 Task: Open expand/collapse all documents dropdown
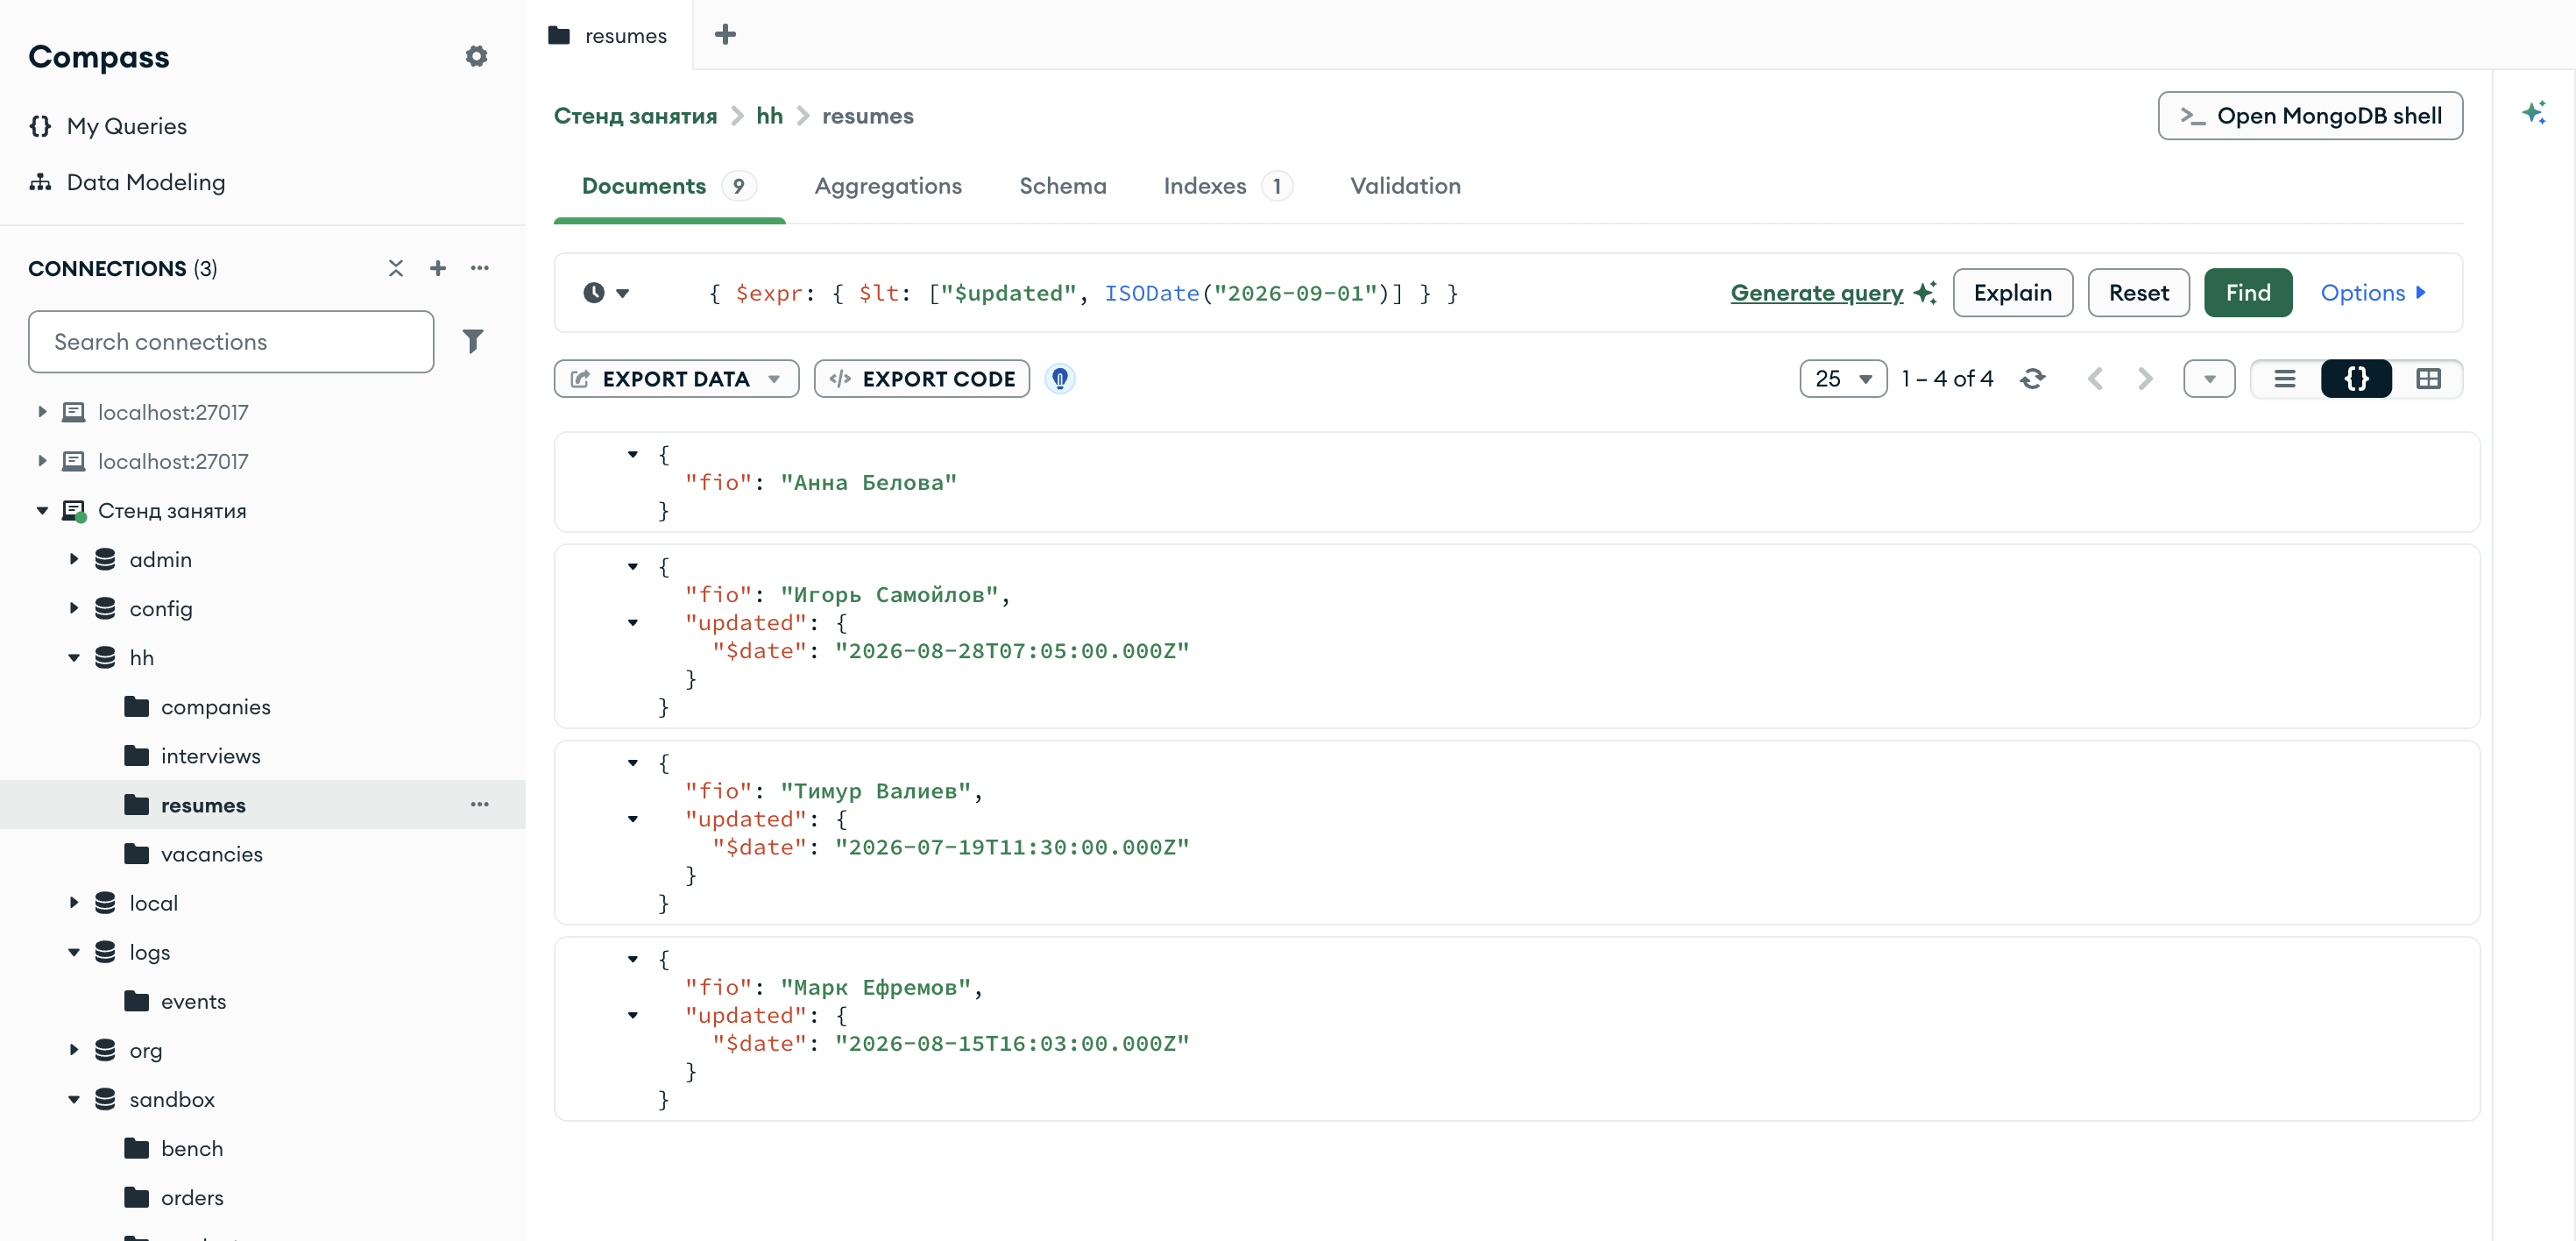pyautogui.click(x=2209, y=379)
